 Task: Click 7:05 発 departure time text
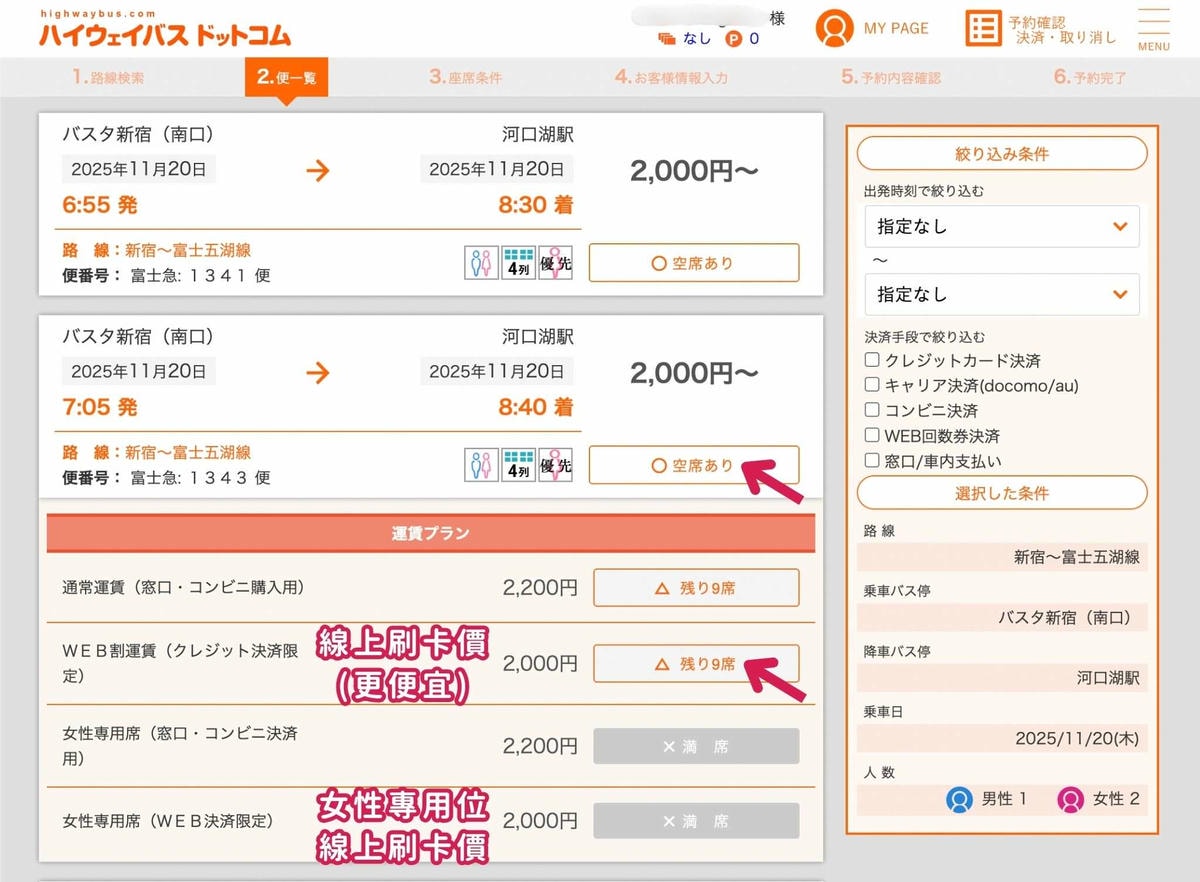point(100,407)
